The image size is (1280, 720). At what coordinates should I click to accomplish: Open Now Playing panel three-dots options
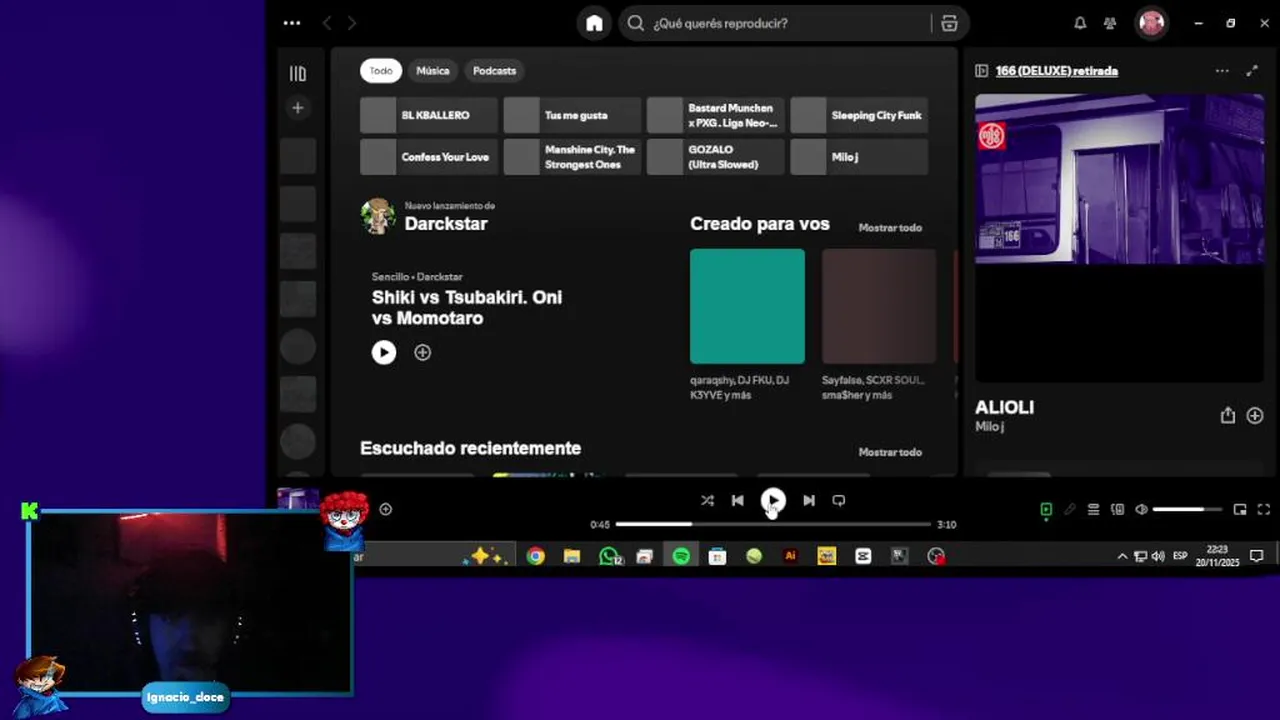tap(1222, 71)
